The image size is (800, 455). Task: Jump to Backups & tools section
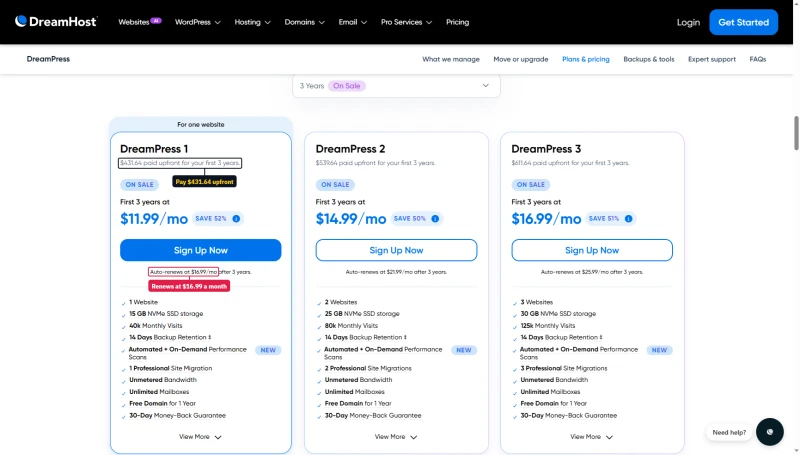coord(648,59)
